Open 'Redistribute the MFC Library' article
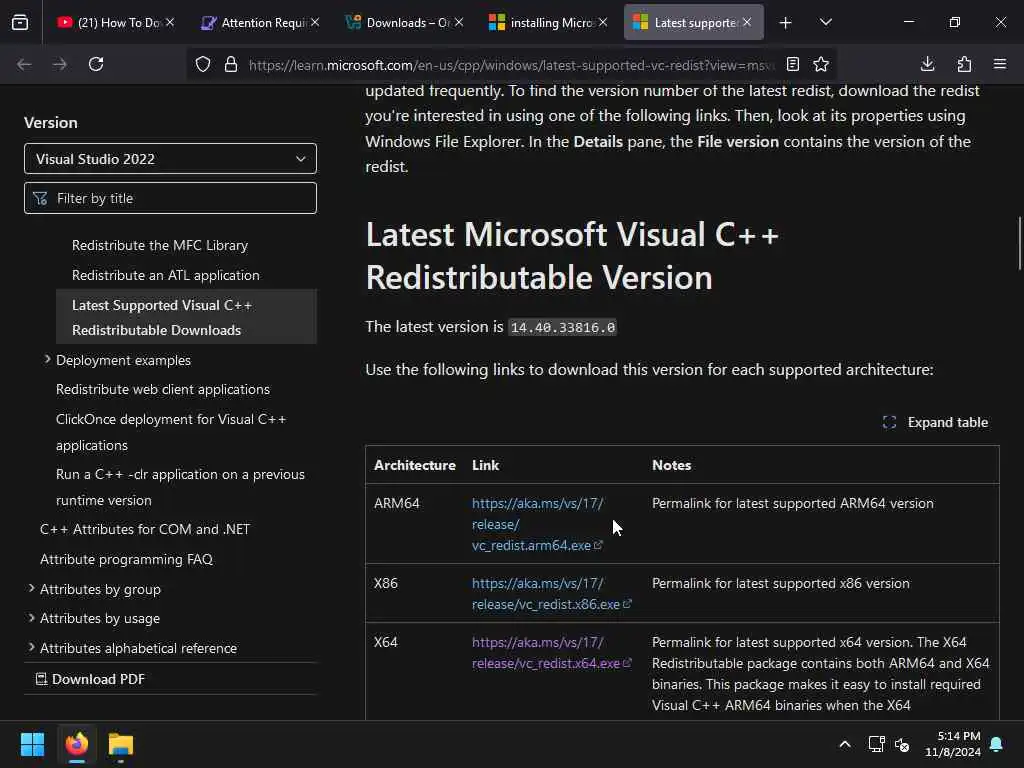This screenshot has width=1024, height=768. pyautogui.click(x=160, y=246)
